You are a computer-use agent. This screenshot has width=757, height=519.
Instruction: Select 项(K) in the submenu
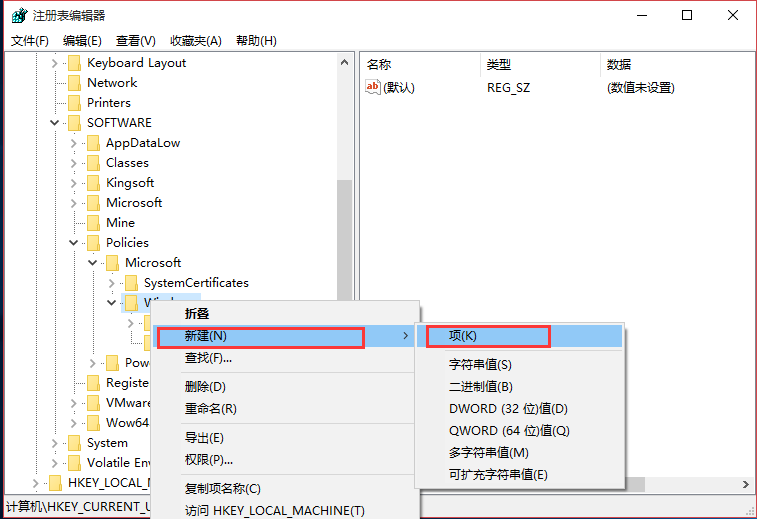pyautogui.click(x=520, y=336)
